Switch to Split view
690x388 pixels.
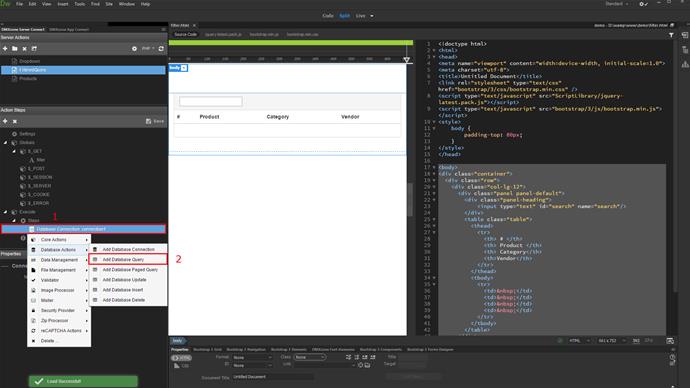(345, 16)
